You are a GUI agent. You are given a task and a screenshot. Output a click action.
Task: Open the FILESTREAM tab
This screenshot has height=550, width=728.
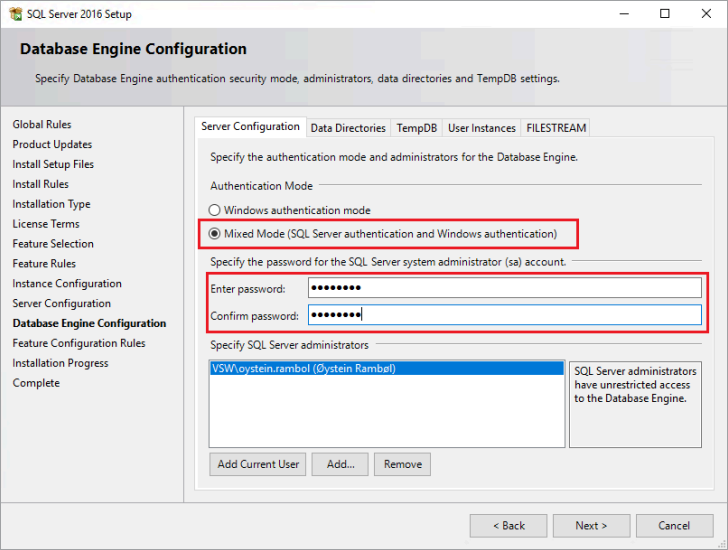point(556,128)
